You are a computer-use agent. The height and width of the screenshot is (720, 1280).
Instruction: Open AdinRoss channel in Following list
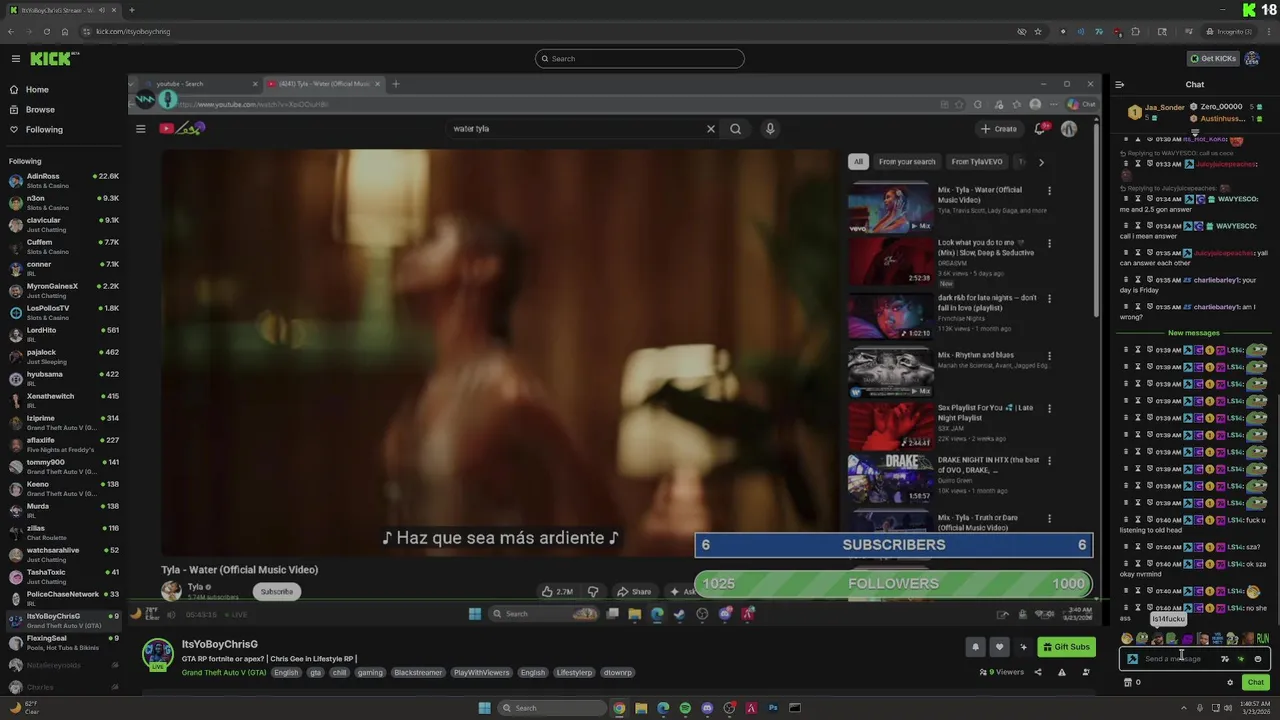(62, 180)
